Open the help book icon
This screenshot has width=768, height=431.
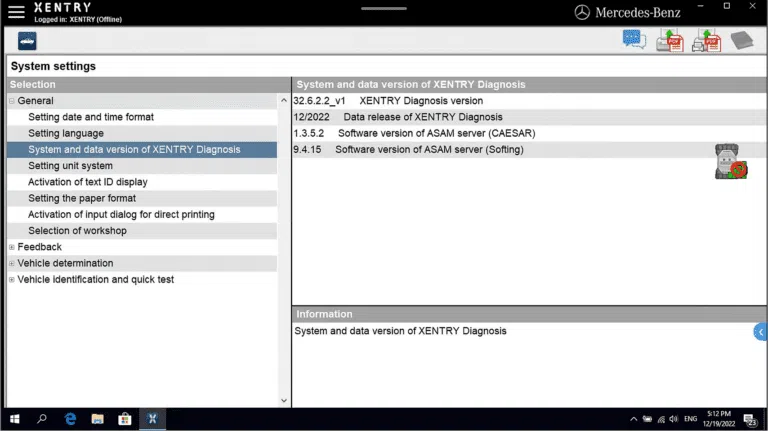[742, 40]
